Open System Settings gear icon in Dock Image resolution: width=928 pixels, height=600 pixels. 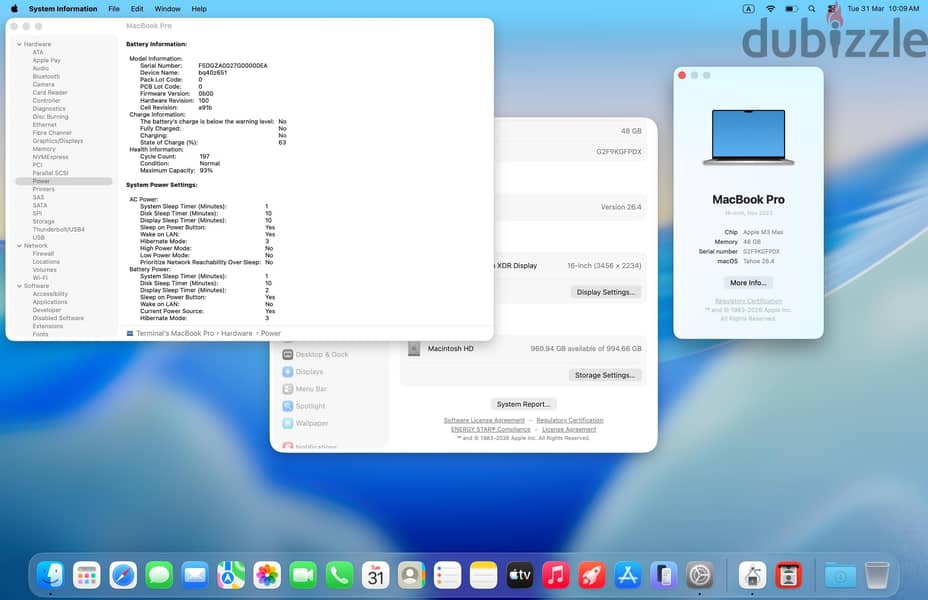pyautogui.click(x=700, y=575)
